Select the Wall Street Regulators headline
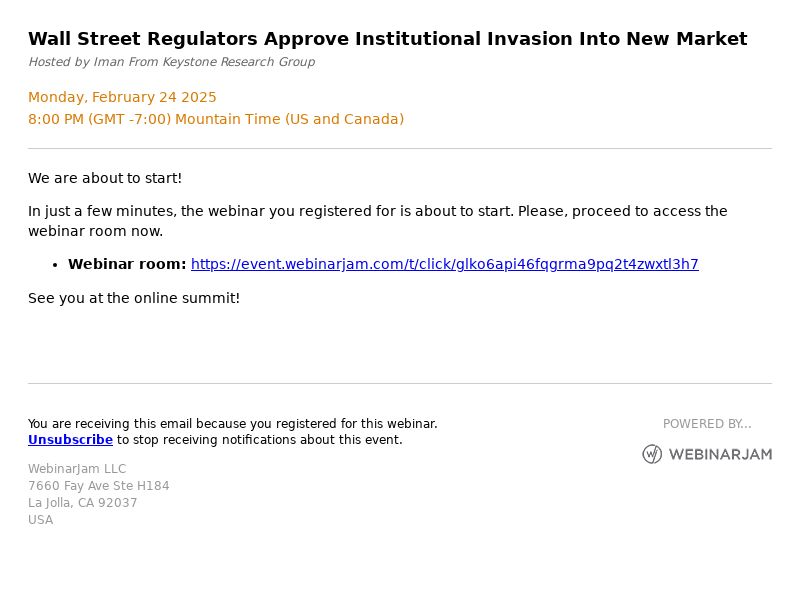This screenshot has height=600, width=800. pyautogui.click(x=388, y=39)
